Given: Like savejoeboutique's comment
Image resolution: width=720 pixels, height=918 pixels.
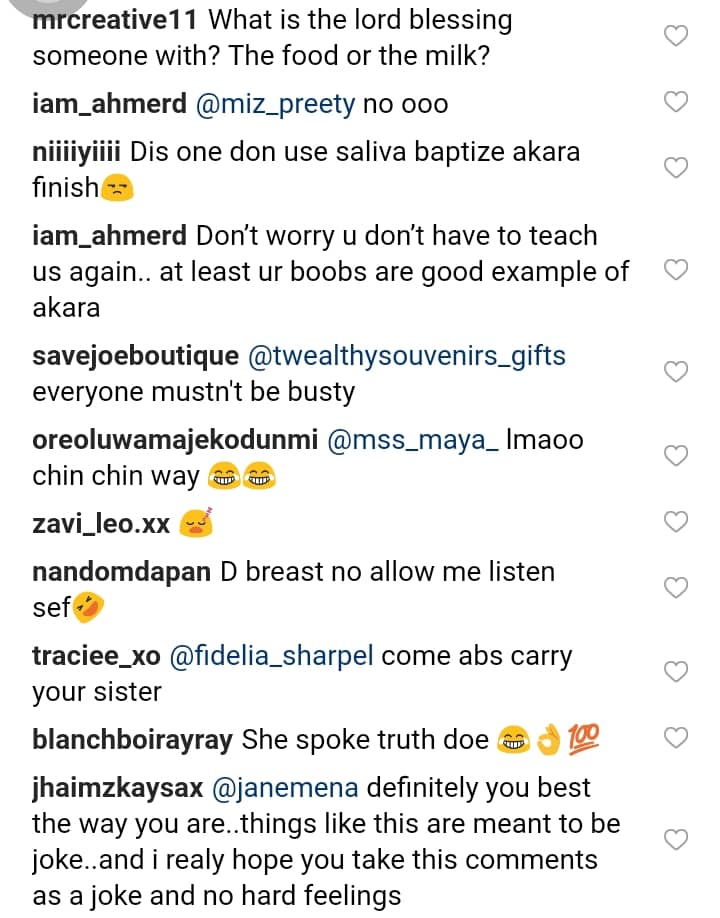Looking at the screenshot, I should (x=677, y=372).
